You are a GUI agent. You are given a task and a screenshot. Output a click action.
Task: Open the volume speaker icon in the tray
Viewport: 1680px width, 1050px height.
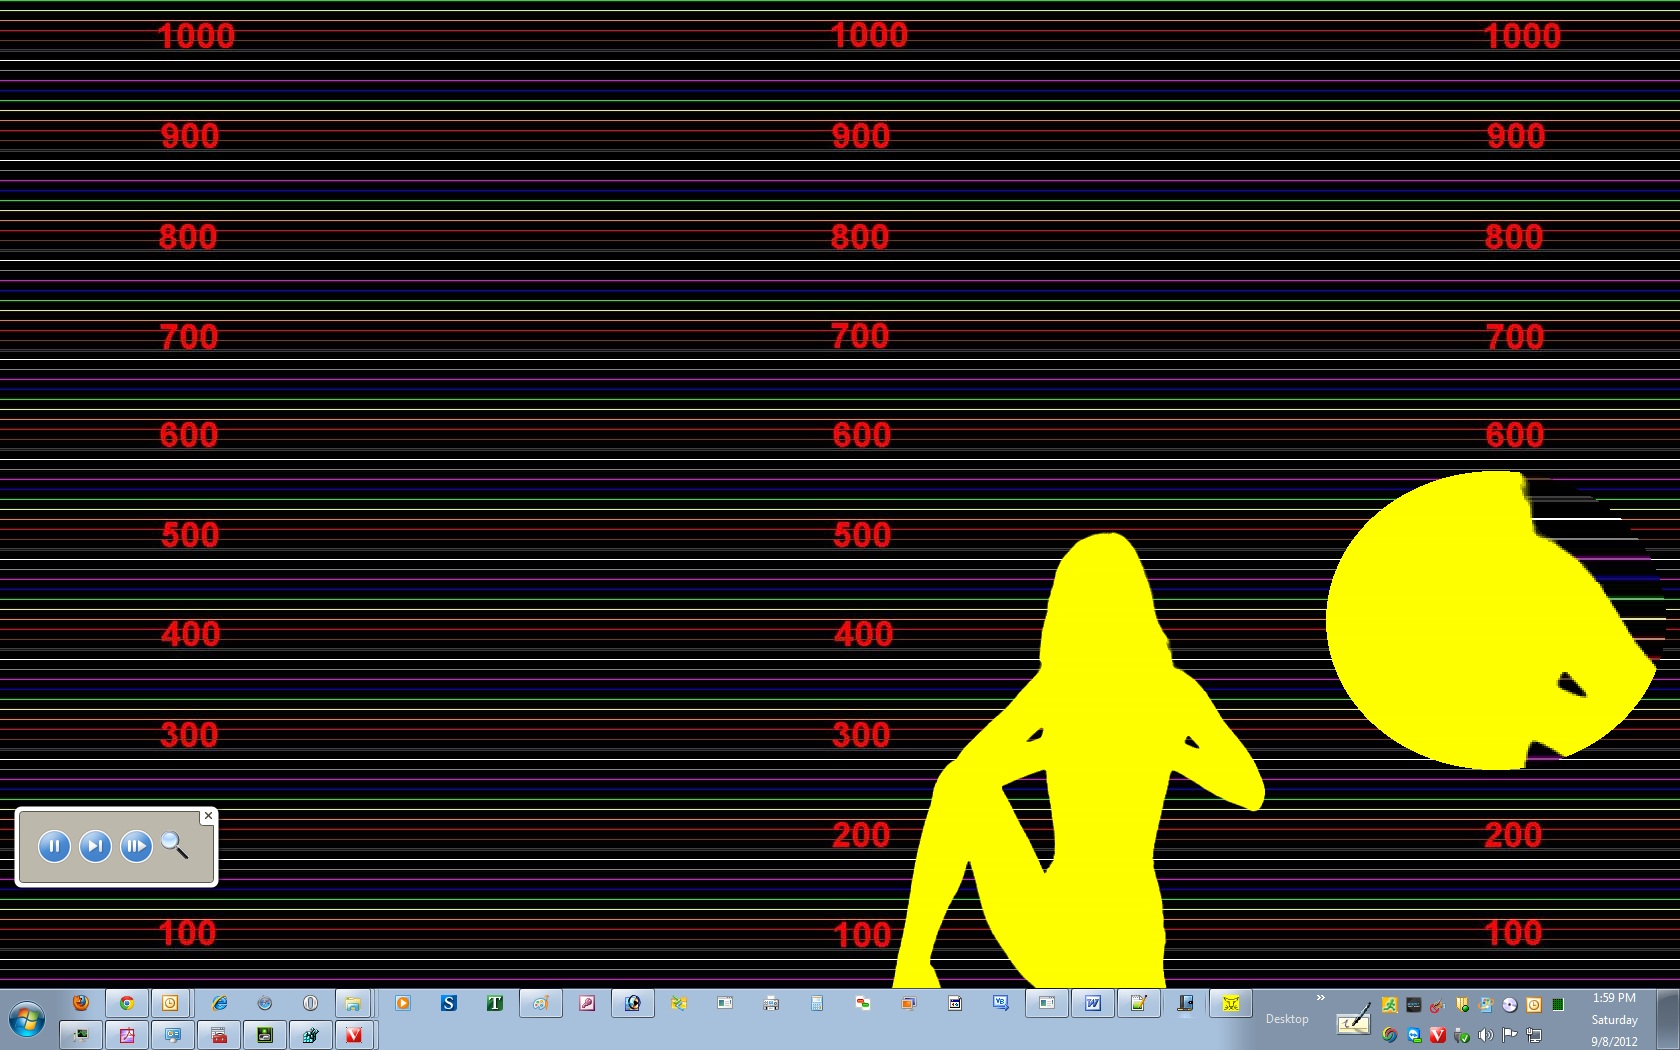point(1486,1035)
